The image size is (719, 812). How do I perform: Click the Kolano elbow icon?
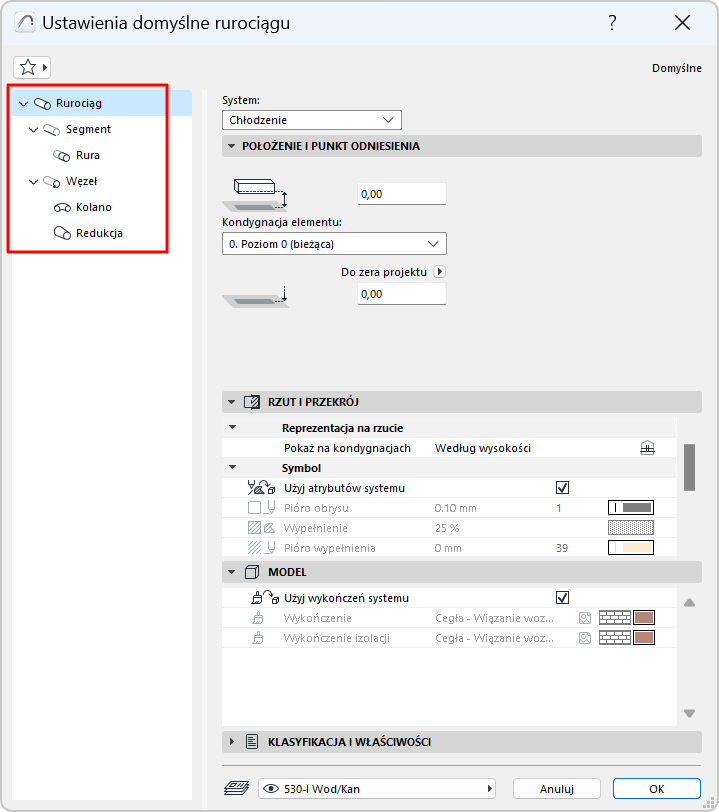pyautogui.click(x=62, y=208)
